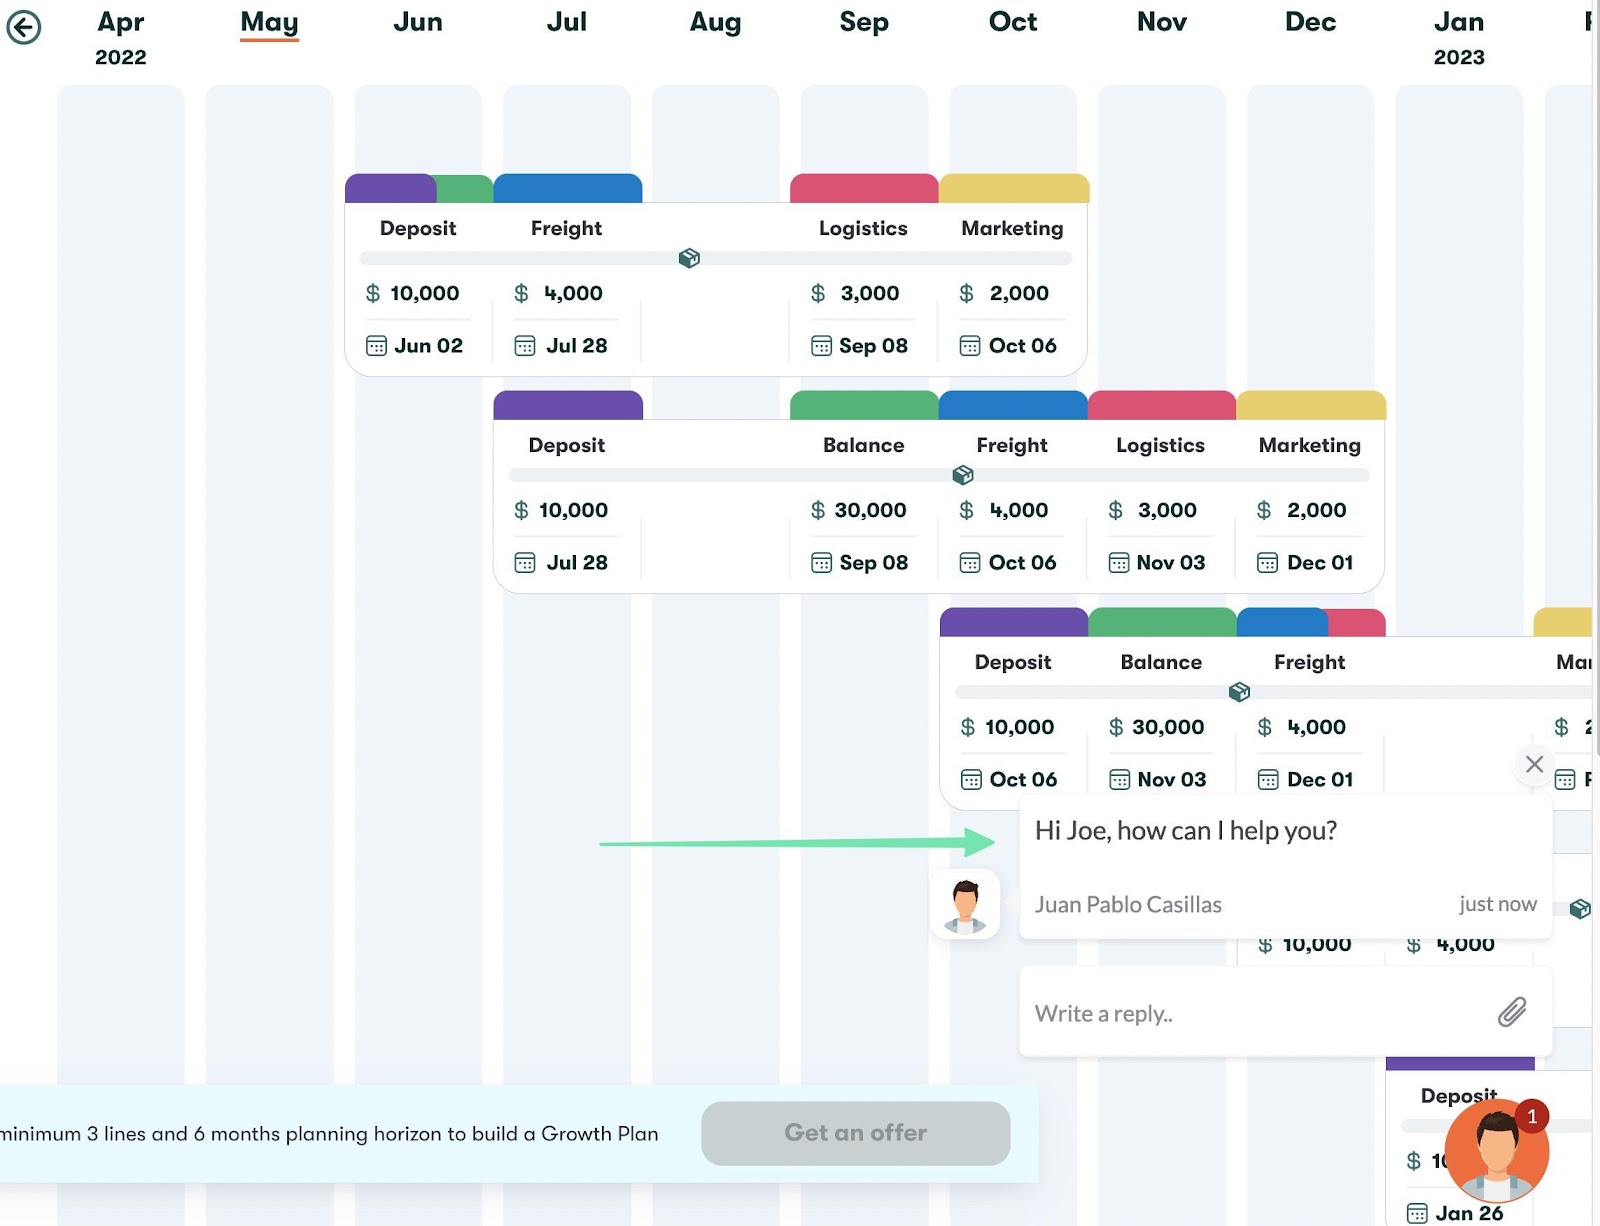Click the package icon on the first plan's progress bar
This screenshot has height=1226, width=1600.
(x=689, y=258)
